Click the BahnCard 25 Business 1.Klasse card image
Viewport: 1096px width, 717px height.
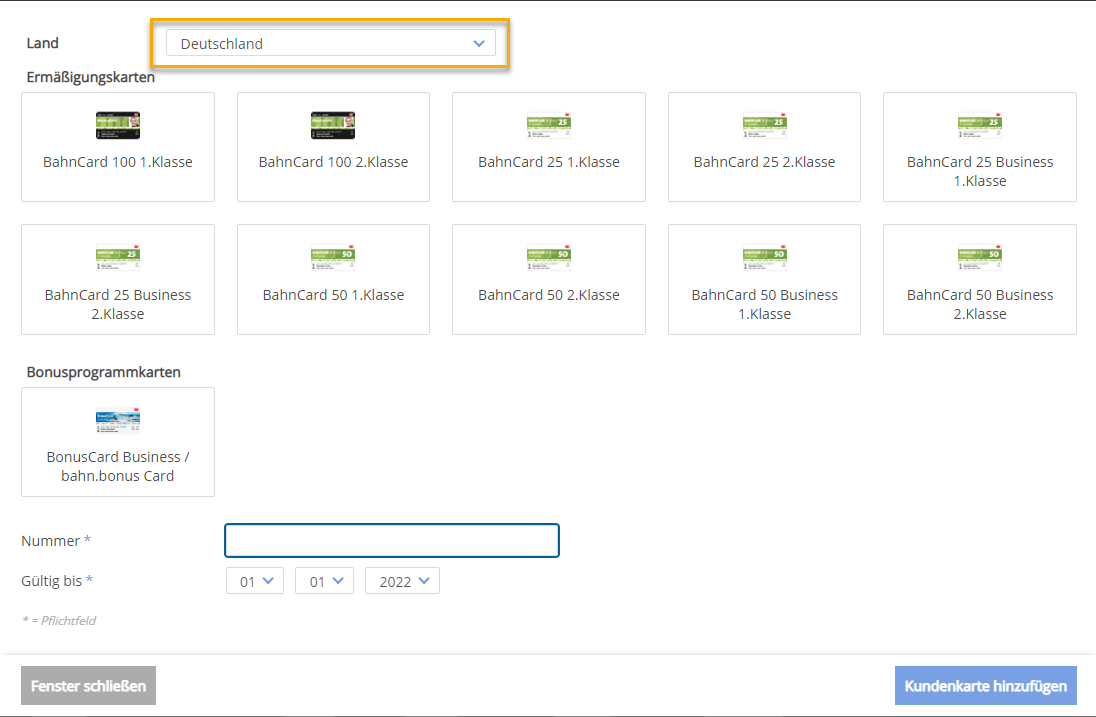point(980,125)
